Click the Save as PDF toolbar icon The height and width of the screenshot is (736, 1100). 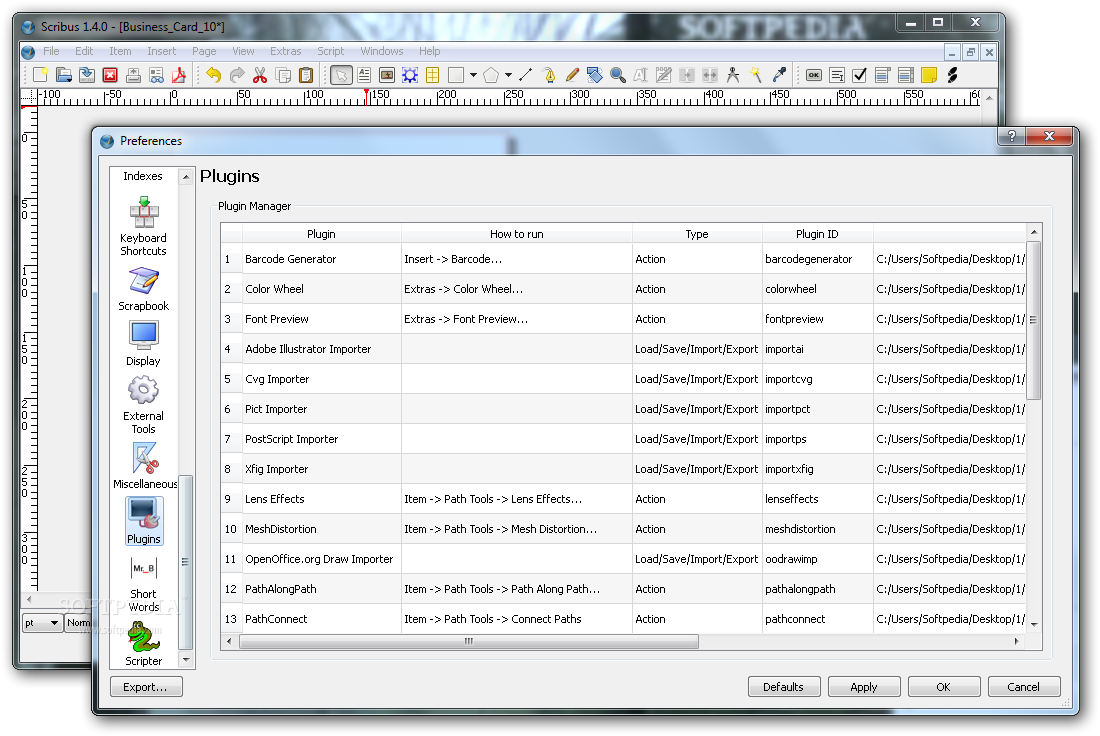179,75
